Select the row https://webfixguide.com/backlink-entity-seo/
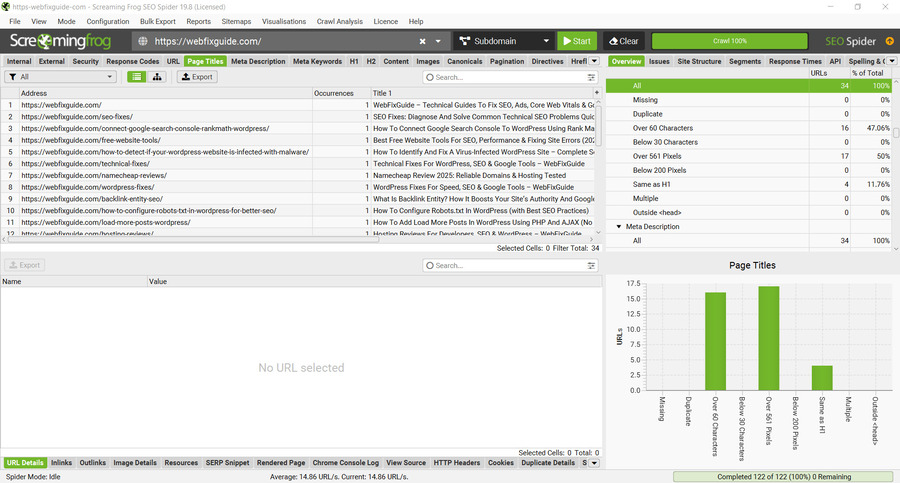Image resolution: width=900 pixels, height=483 pixels. (298, 199)
